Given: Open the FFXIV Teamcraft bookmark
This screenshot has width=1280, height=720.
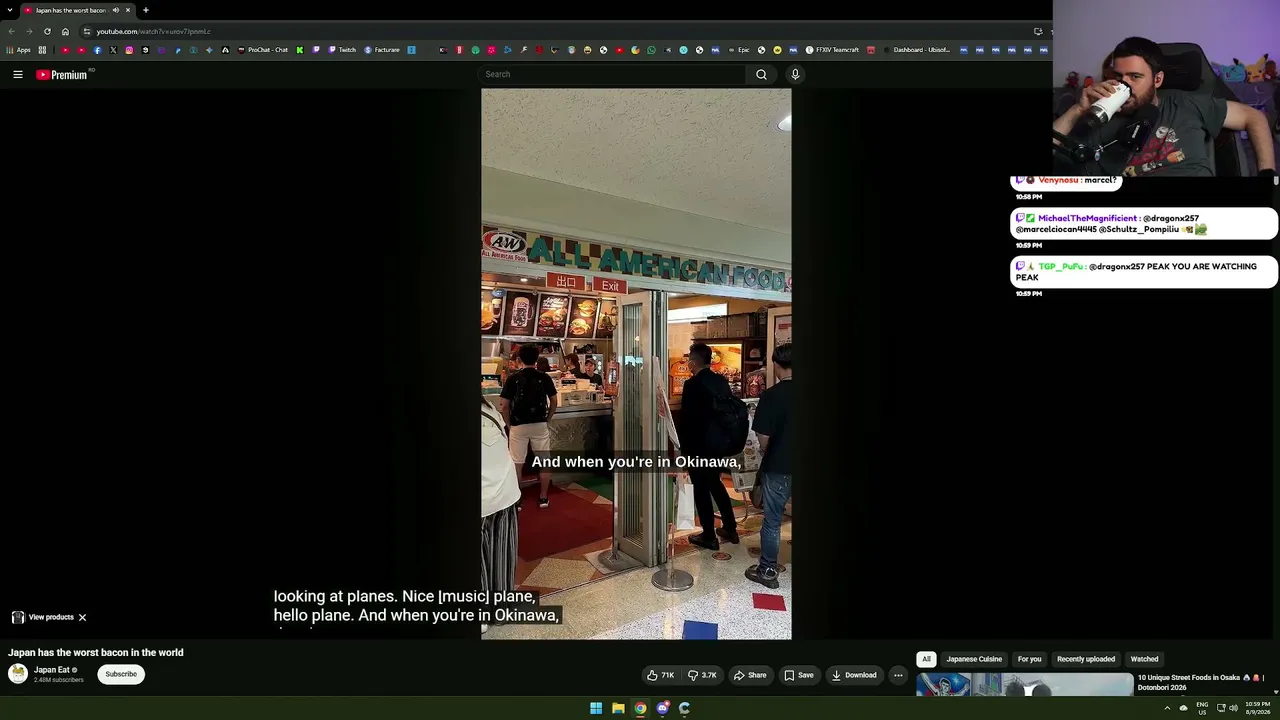Looking at the screenshot, I should coord(832,50).
